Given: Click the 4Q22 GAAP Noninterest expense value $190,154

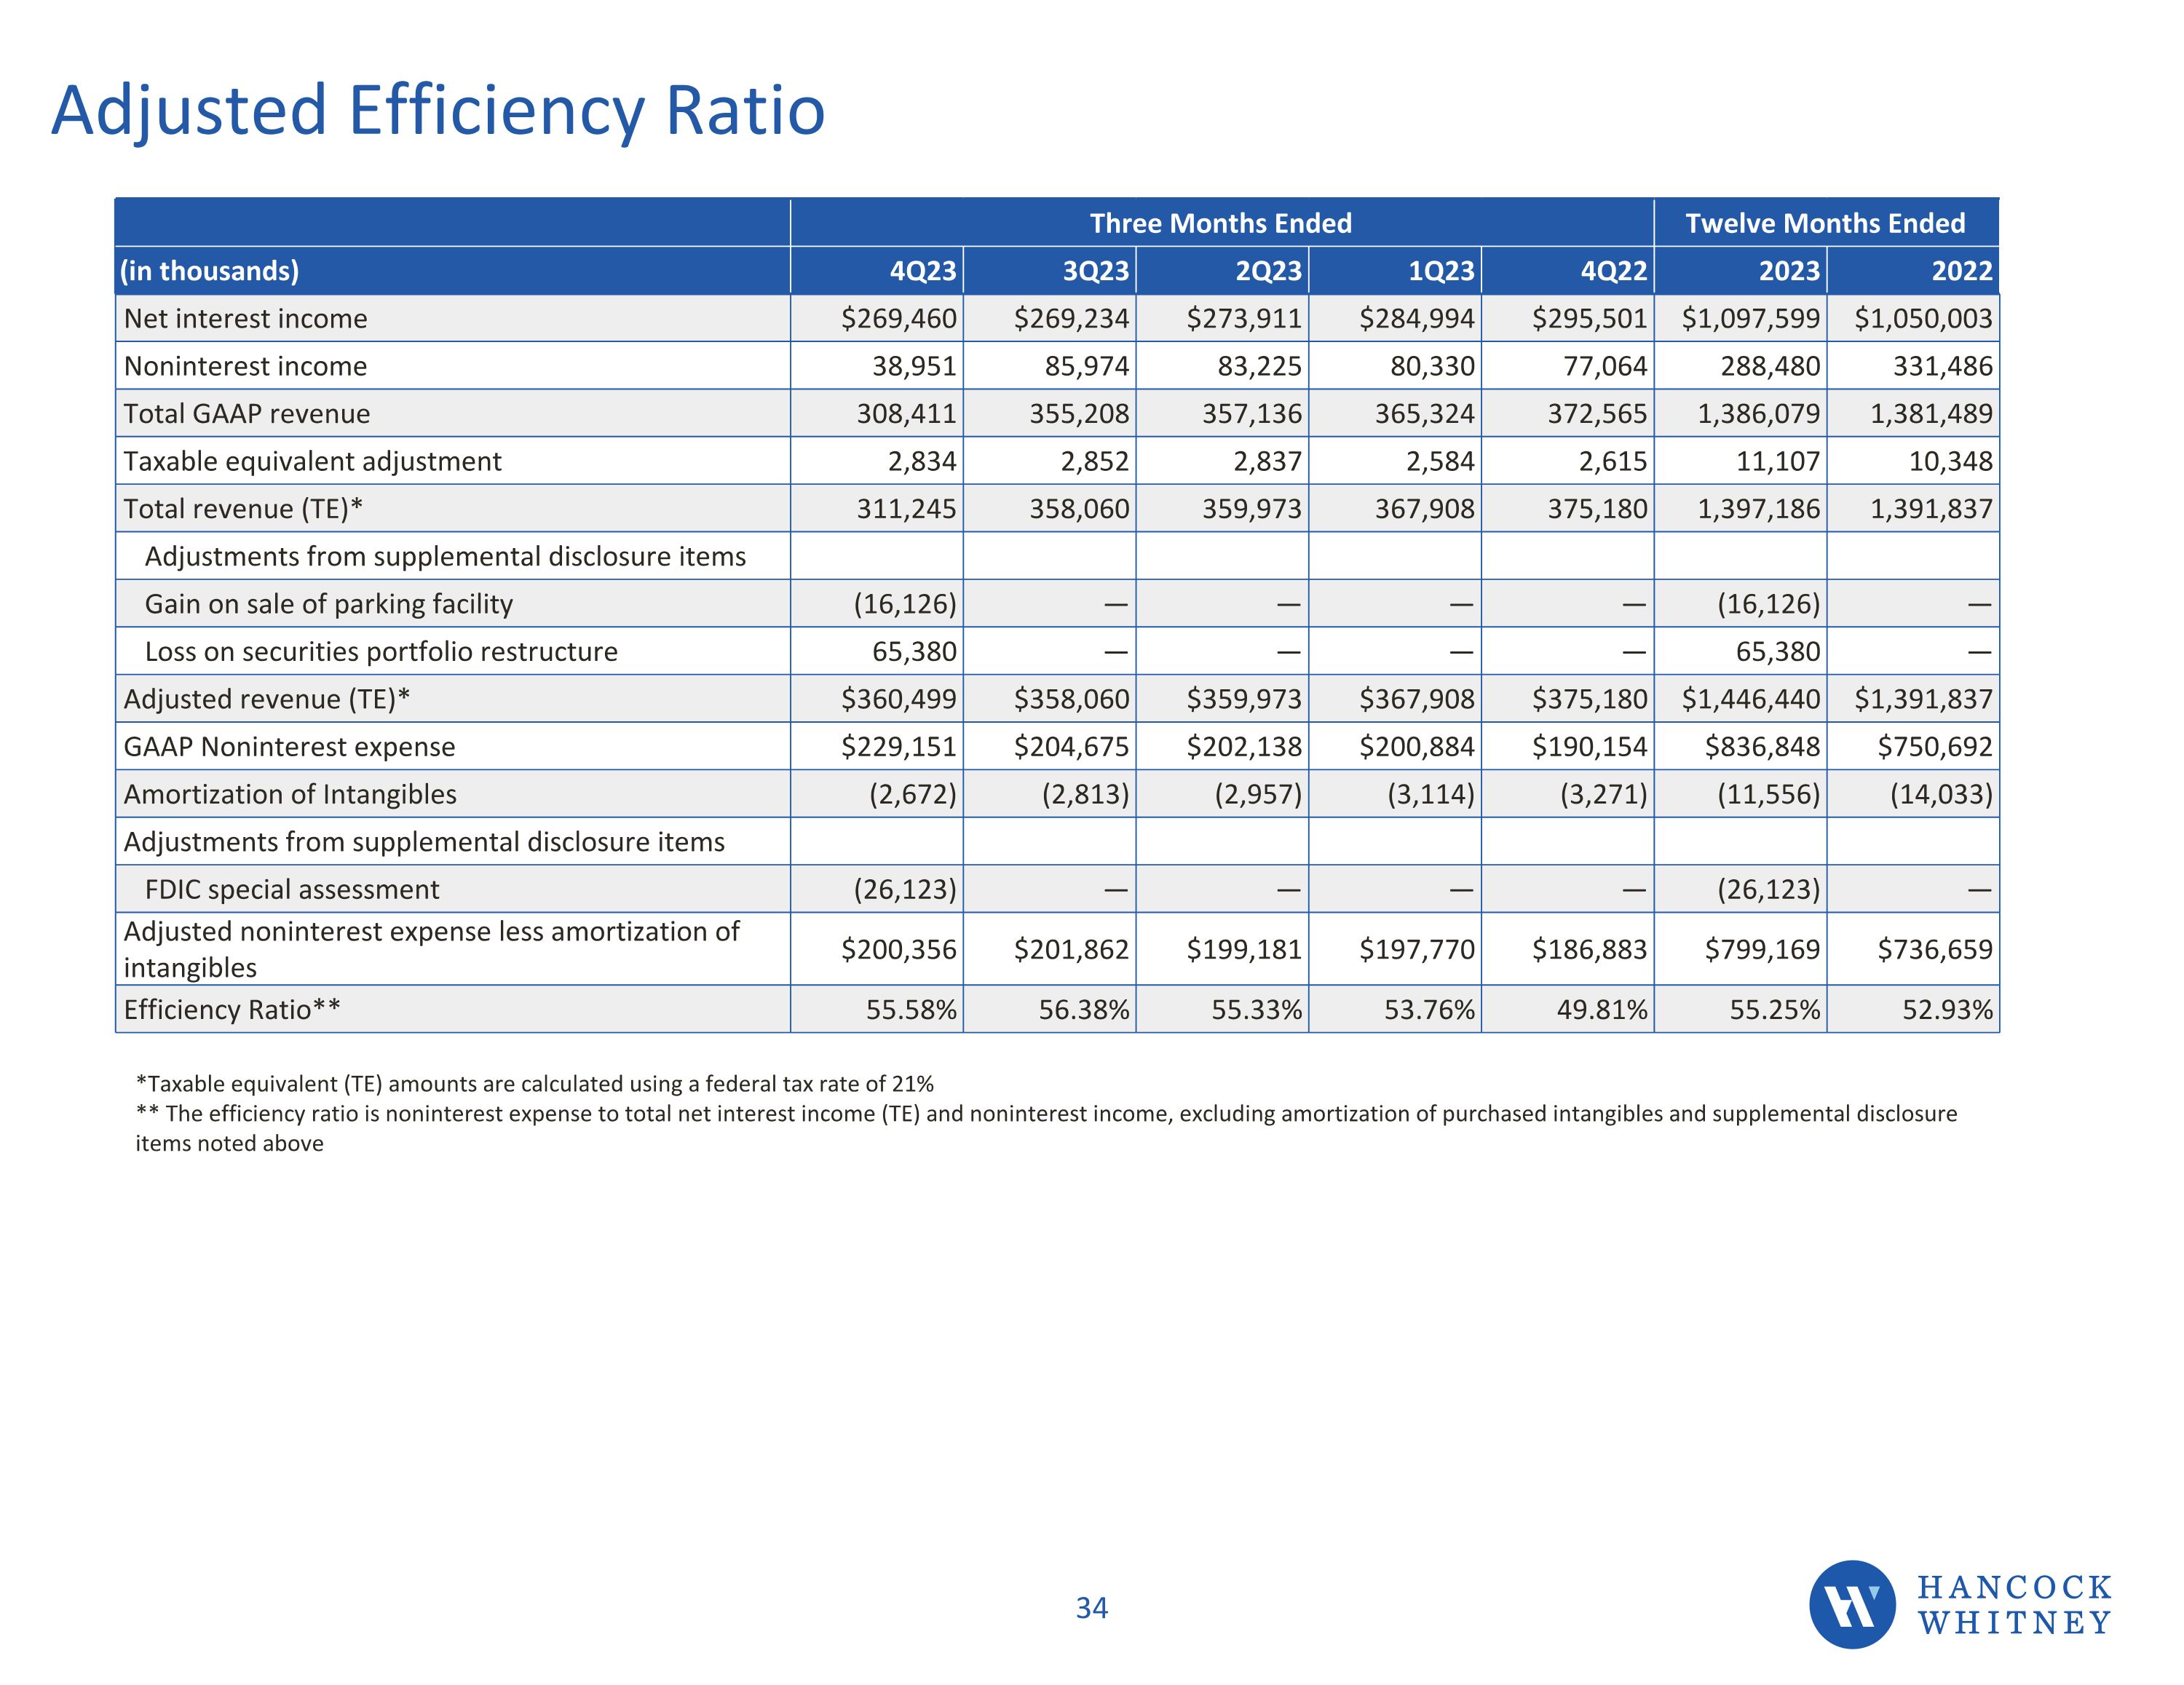Looking at the screenshot, I should [1589, 747].
